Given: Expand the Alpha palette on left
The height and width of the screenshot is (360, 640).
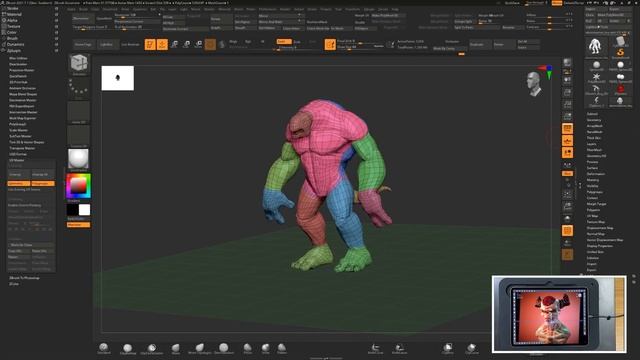Looking at the screenshot, I should [x=12, y=20].
